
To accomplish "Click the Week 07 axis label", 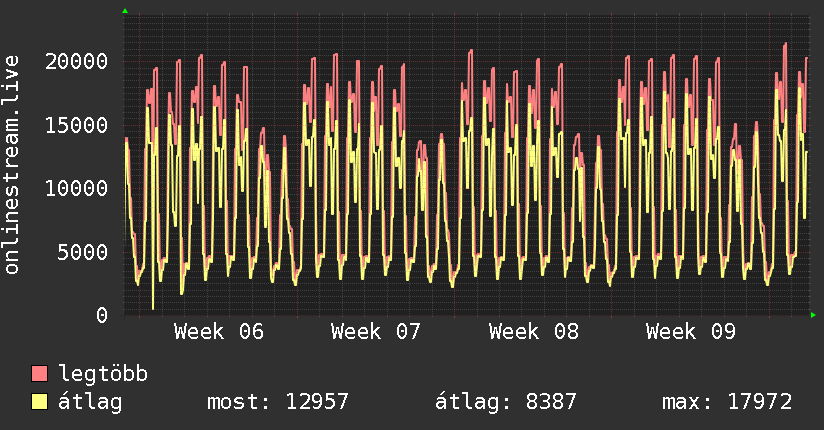I will [x=376, y=332].
